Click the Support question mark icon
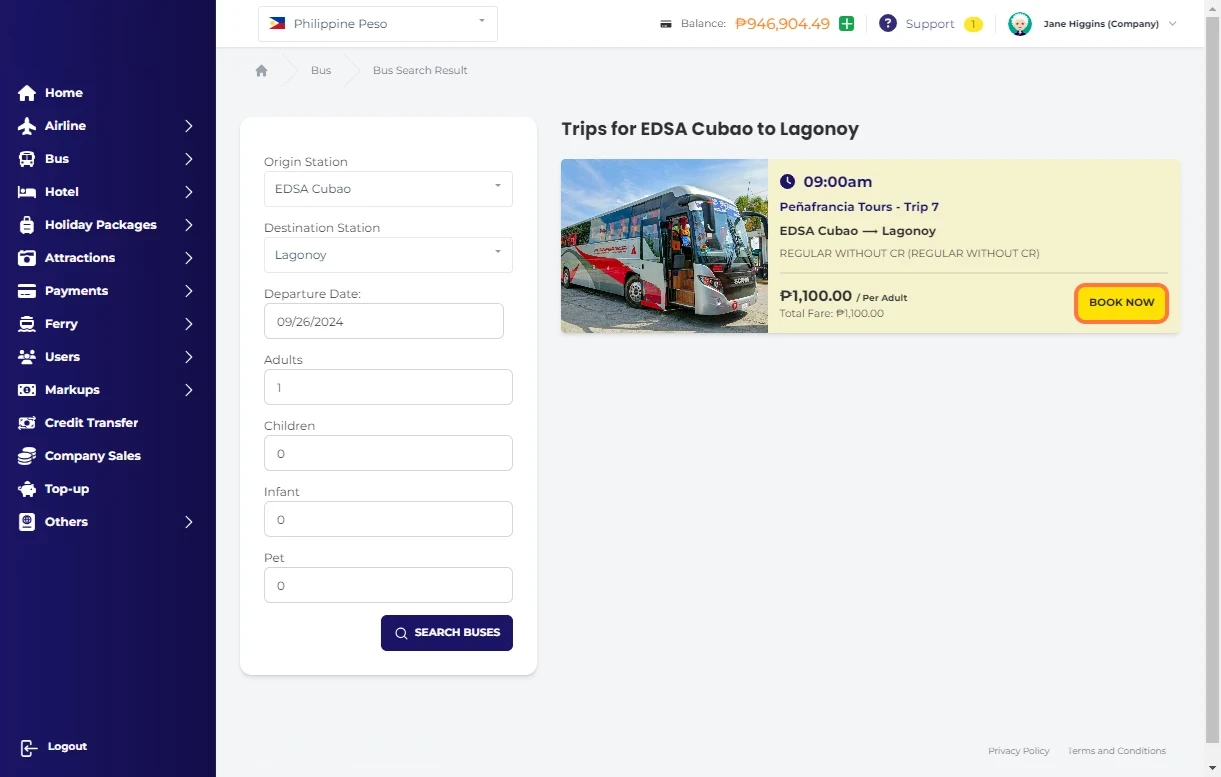Image resolution: width=1221 pixels, height=777 pixels. 887,24
